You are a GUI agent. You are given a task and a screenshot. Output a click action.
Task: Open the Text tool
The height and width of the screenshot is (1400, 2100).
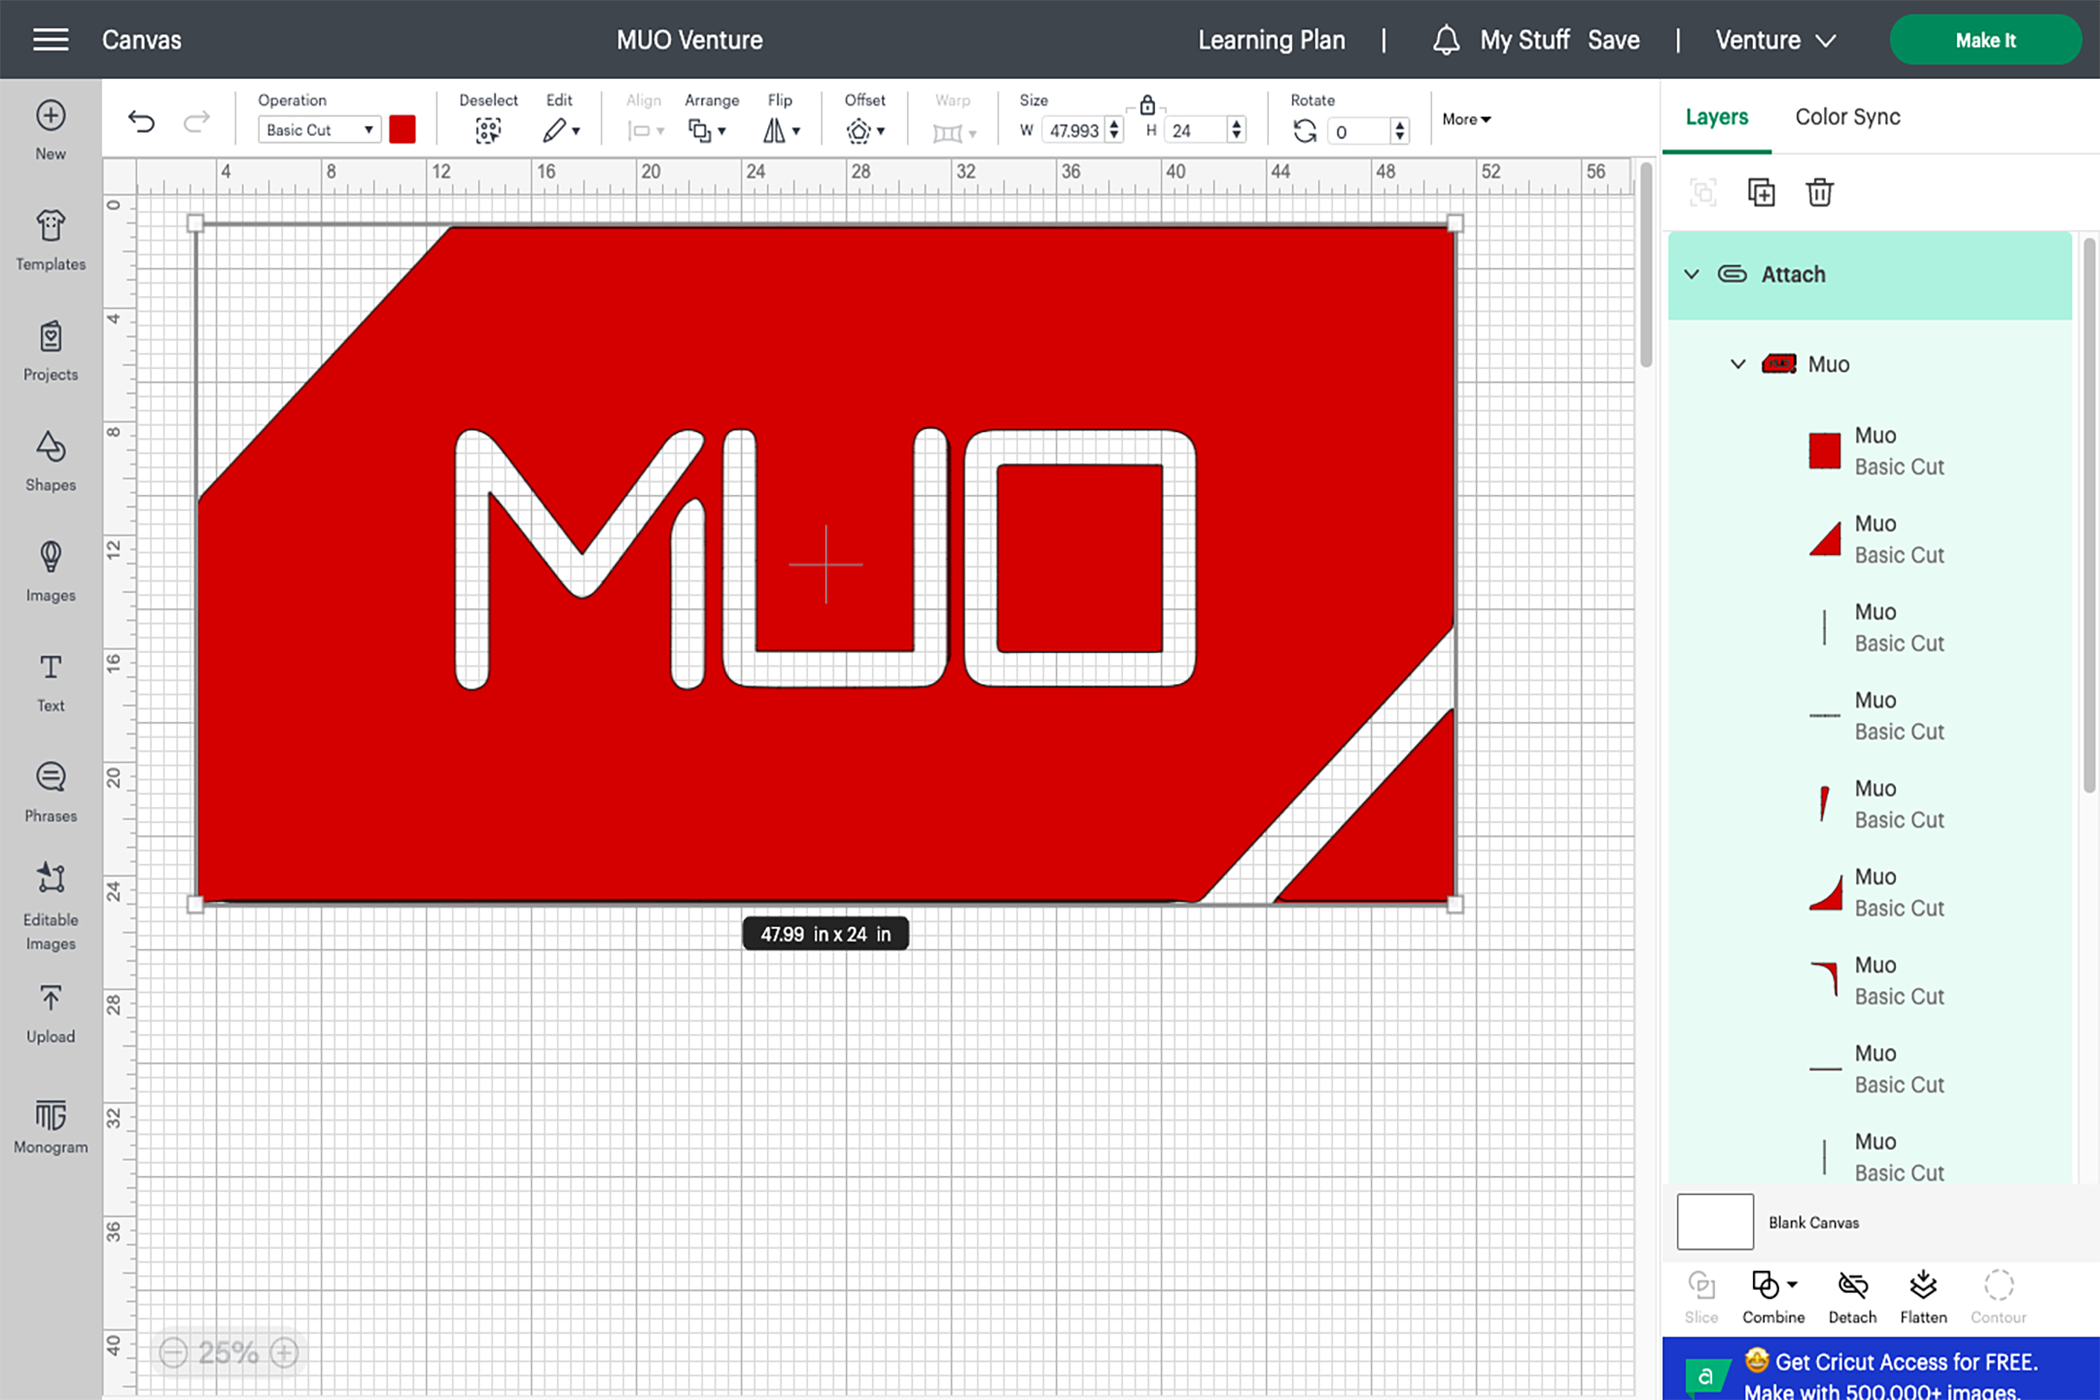tap(49, 682)
